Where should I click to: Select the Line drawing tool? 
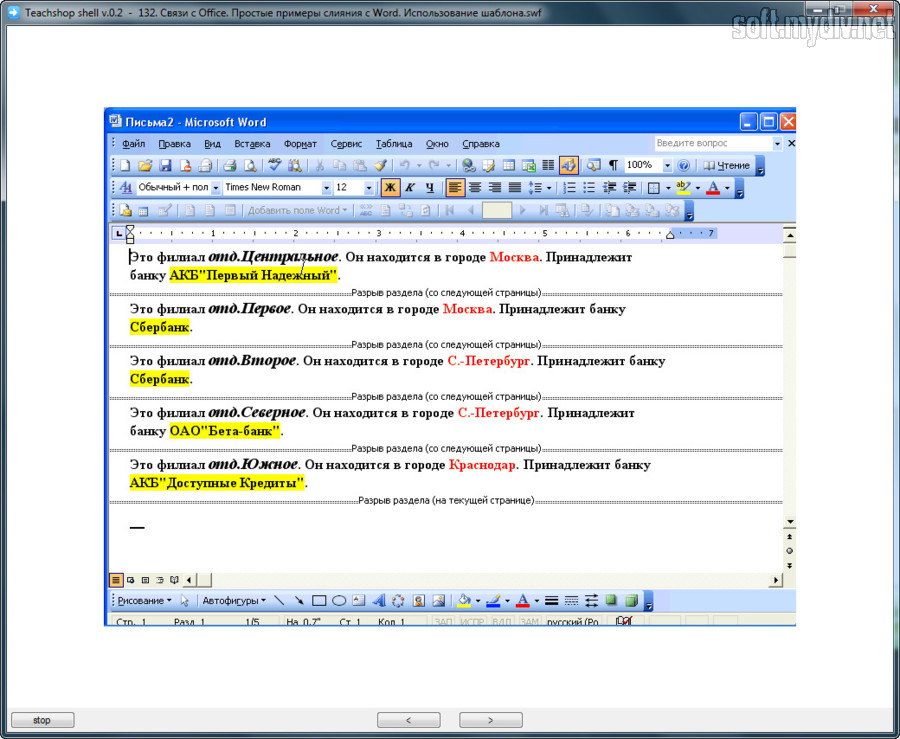[x=280, y=601]
